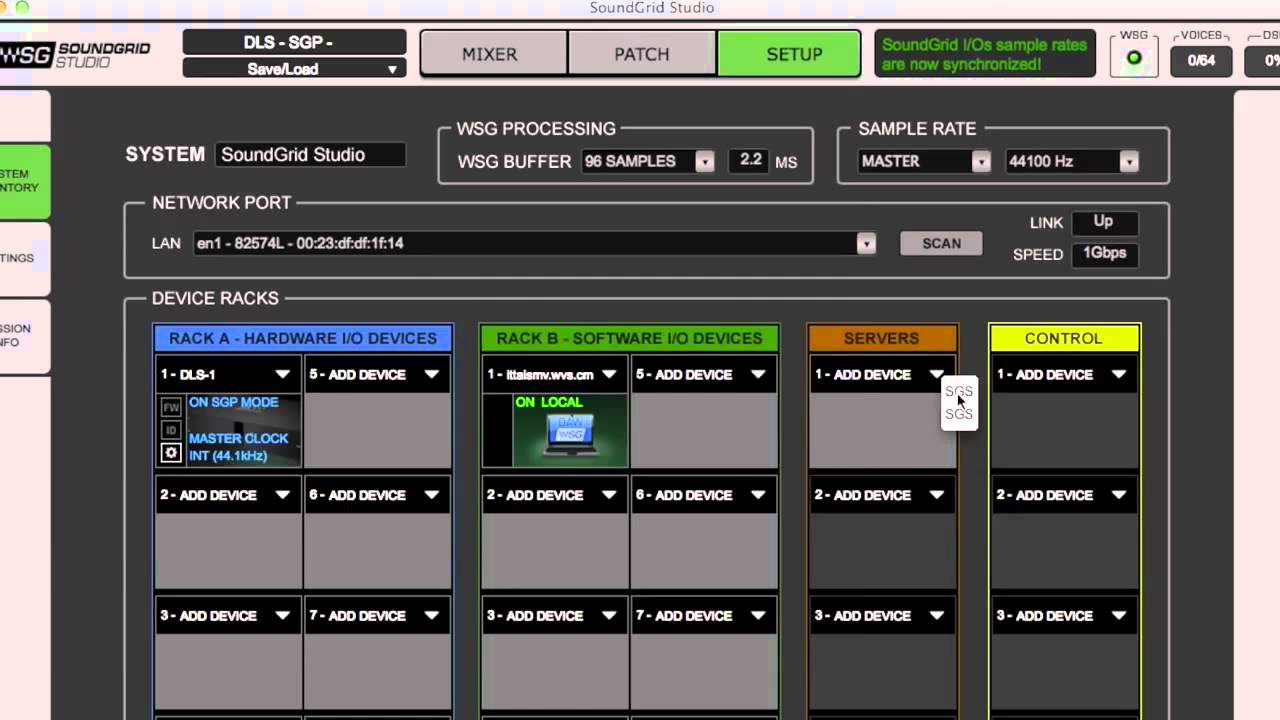The width and height of the screenshot is (1280, 720).
Task: Open Control slot 2 Add Device menu
Action: (1064, 495)
